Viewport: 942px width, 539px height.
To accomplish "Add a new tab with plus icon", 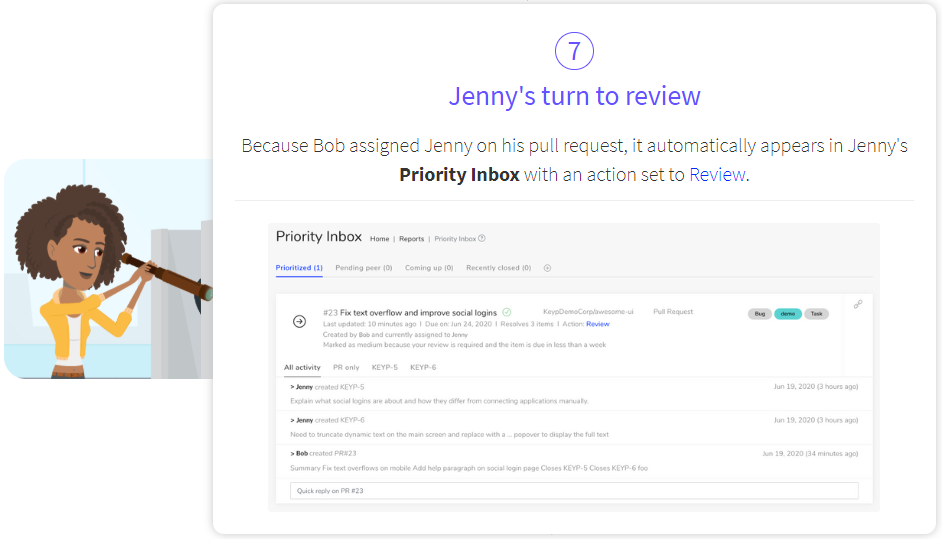I will [547, 268].
